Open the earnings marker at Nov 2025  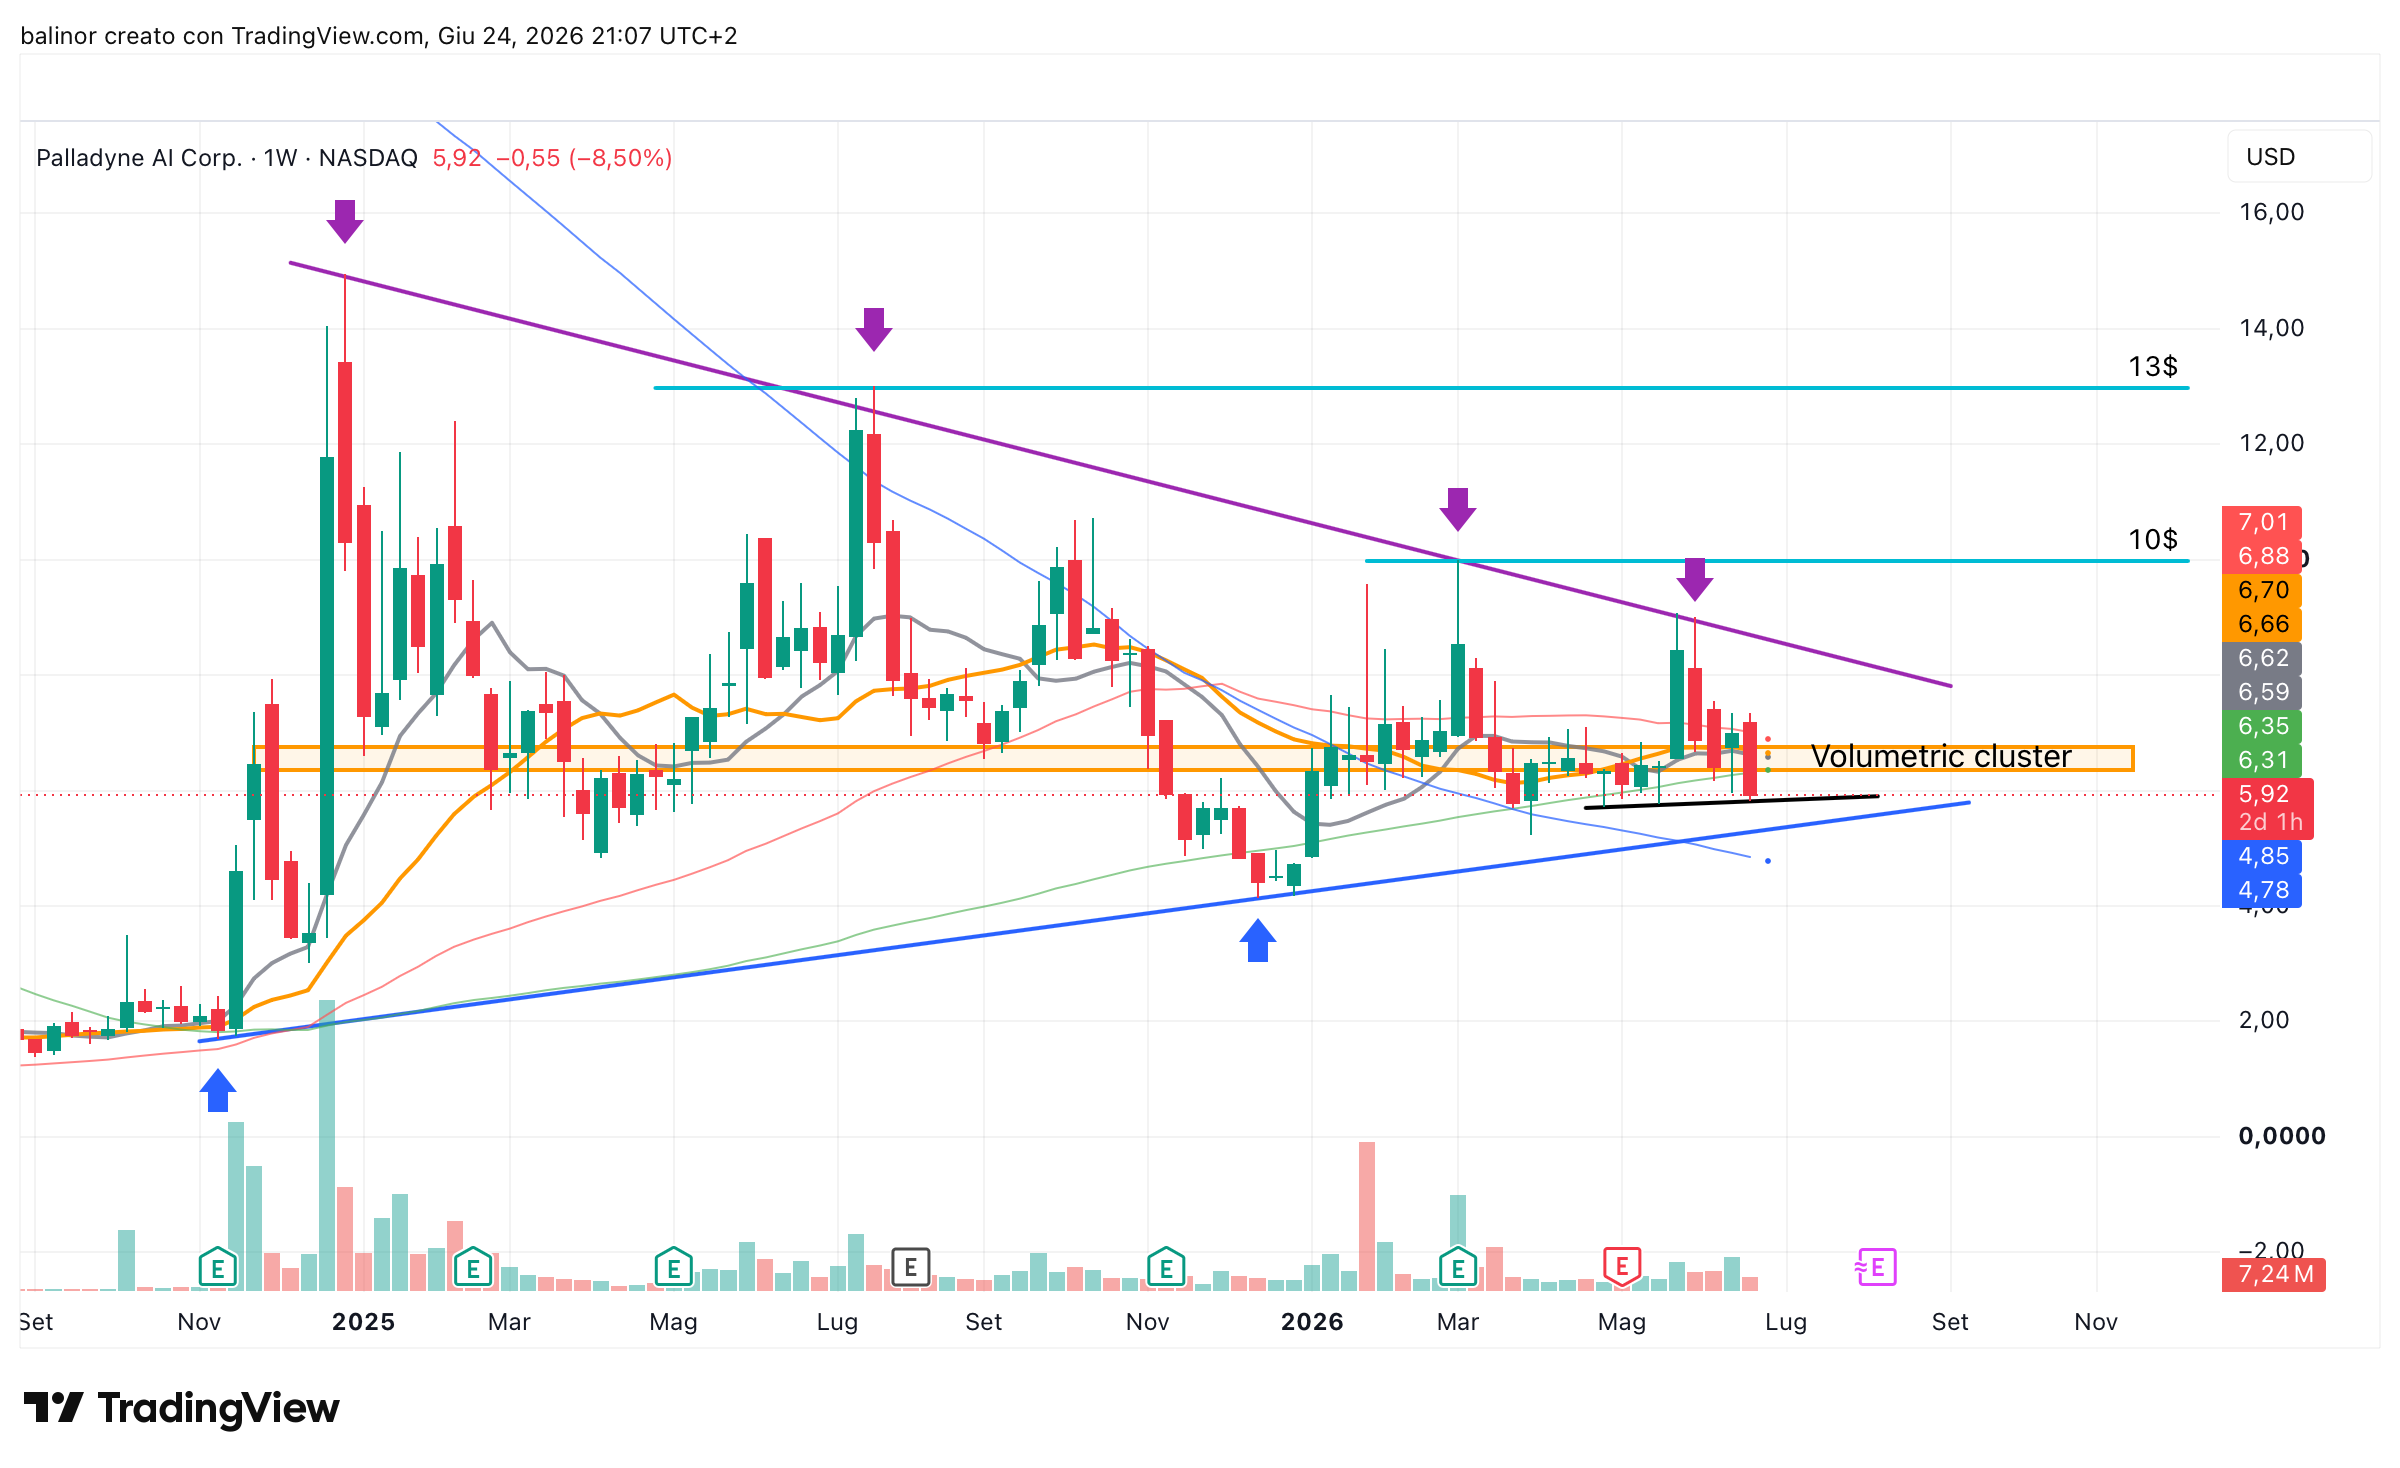[x=1166, y=1269]
